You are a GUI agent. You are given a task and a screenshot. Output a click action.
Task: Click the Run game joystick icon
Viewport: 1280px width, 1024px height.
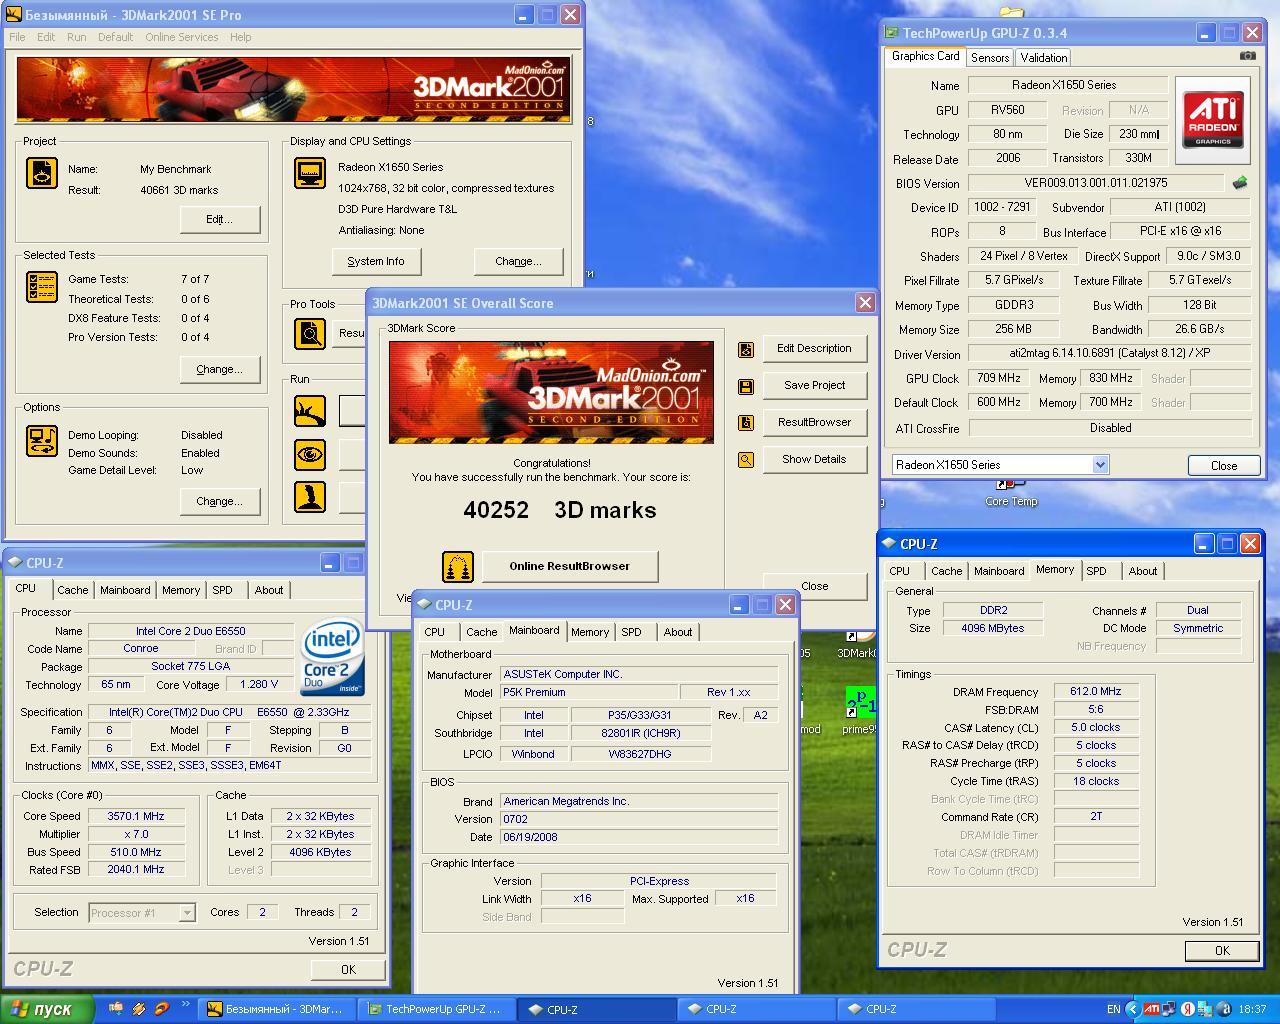click(x=310, y=497)
